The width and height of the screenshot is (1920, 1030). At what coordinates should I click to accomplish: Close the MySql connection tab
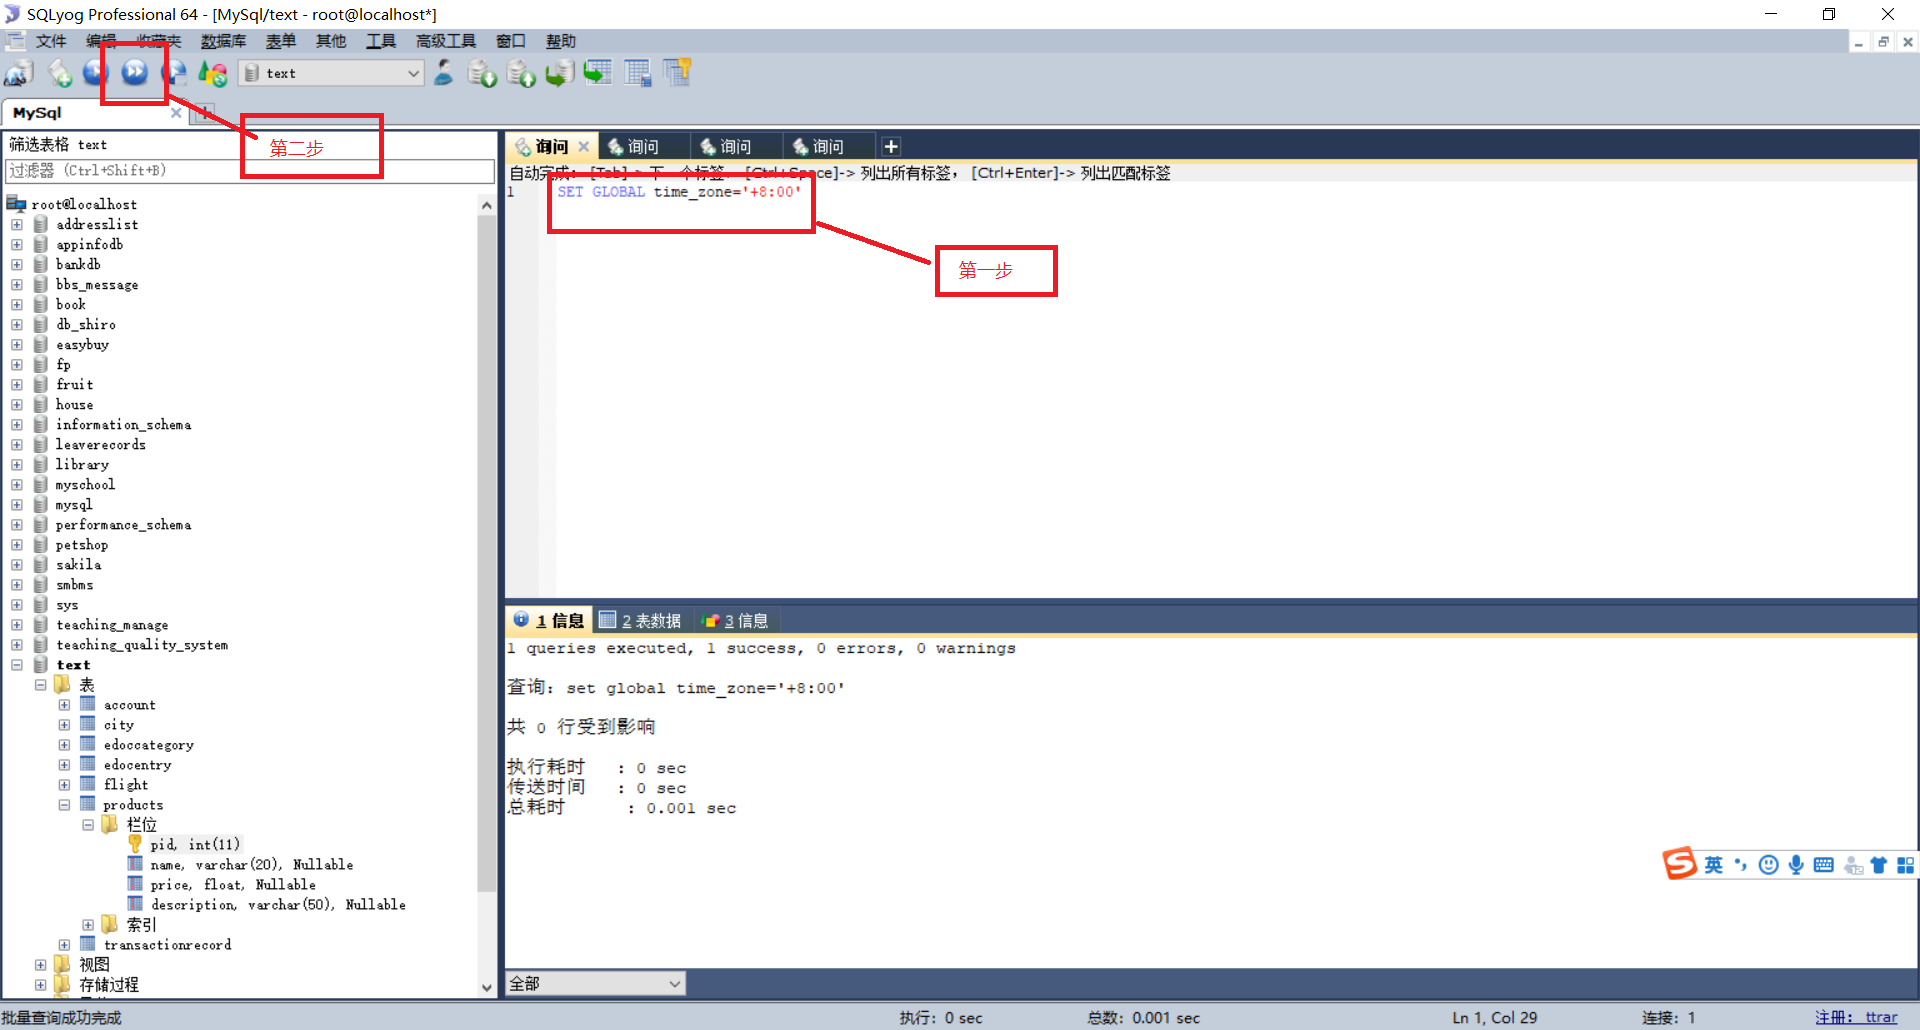176,113
